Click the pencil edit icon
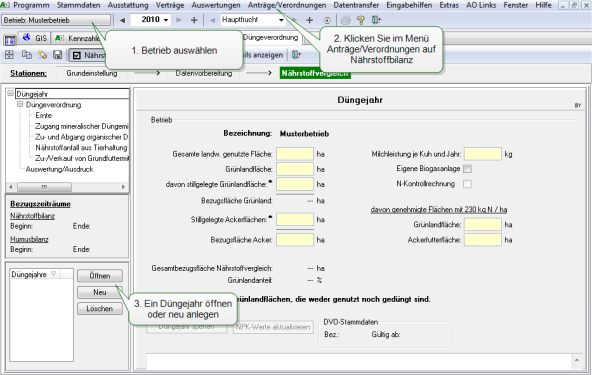Image resolution: width=592 pixels, height=375 pixels. (x=42, y=55)
